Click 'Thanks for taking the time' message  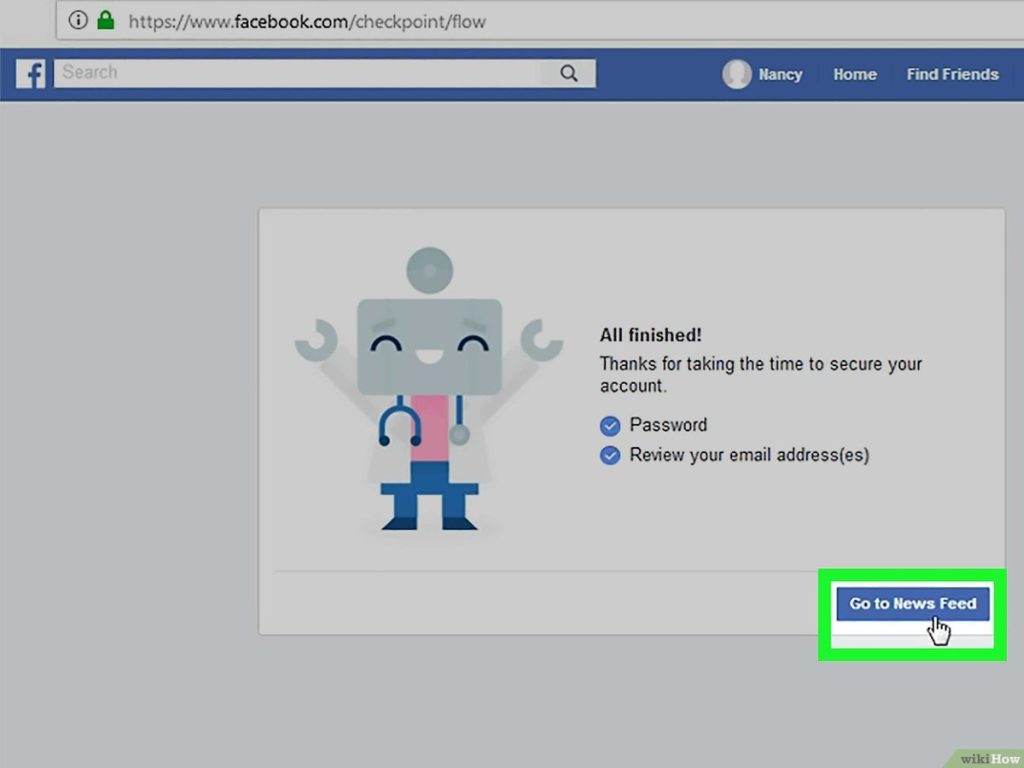pyautogui.click(x=761, y=374)
